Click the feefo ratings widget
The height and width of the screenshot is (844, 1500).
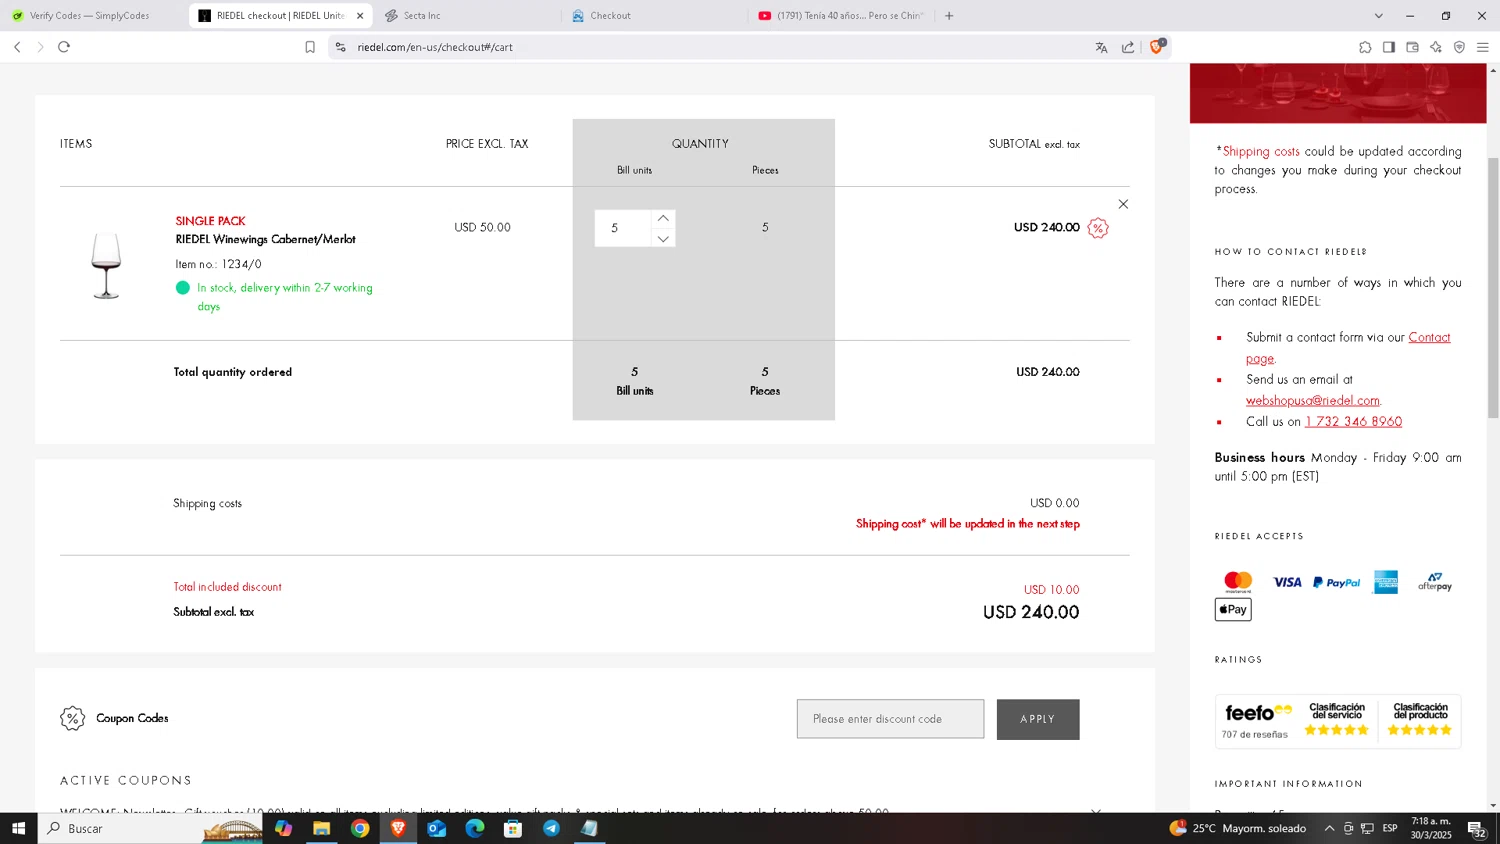(1338, 721)
